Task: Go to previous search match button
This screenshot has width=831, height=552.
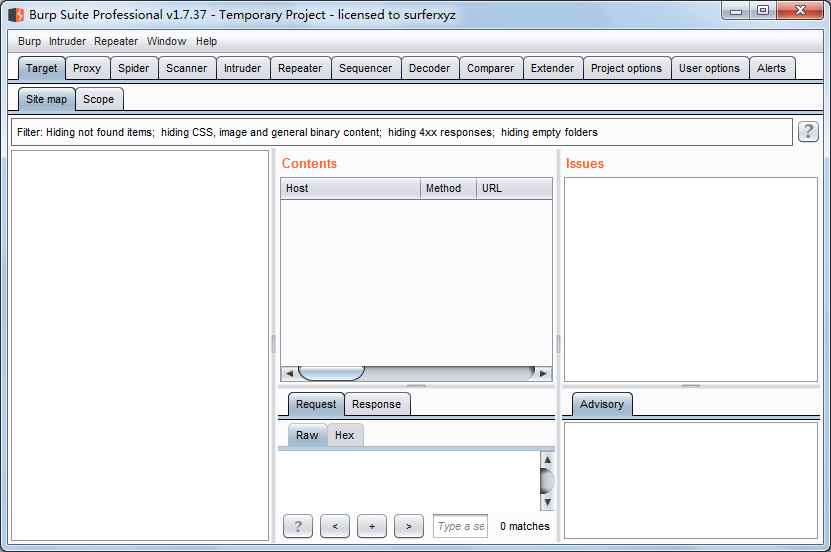Action: click(335, 526)
